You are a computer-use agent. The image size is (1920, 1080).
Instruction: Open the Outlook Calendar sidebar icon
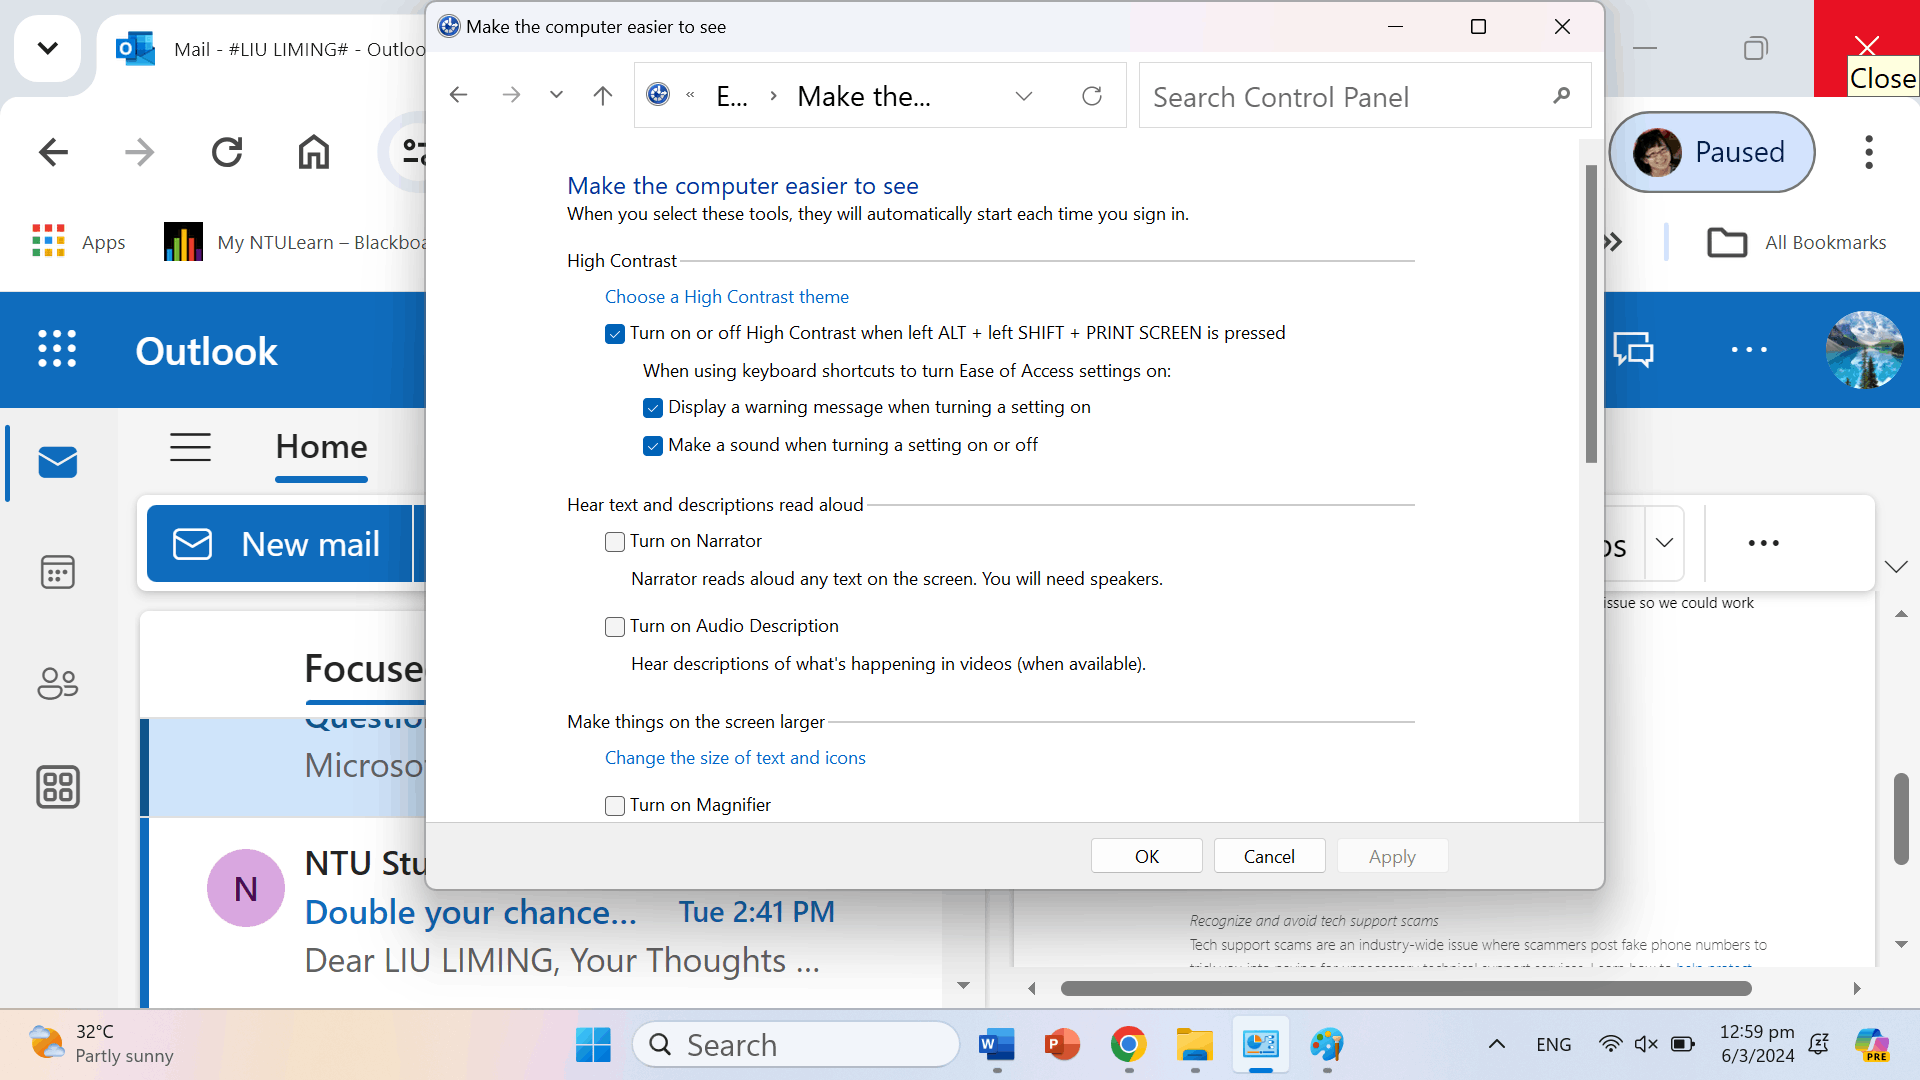click(57, 572)
